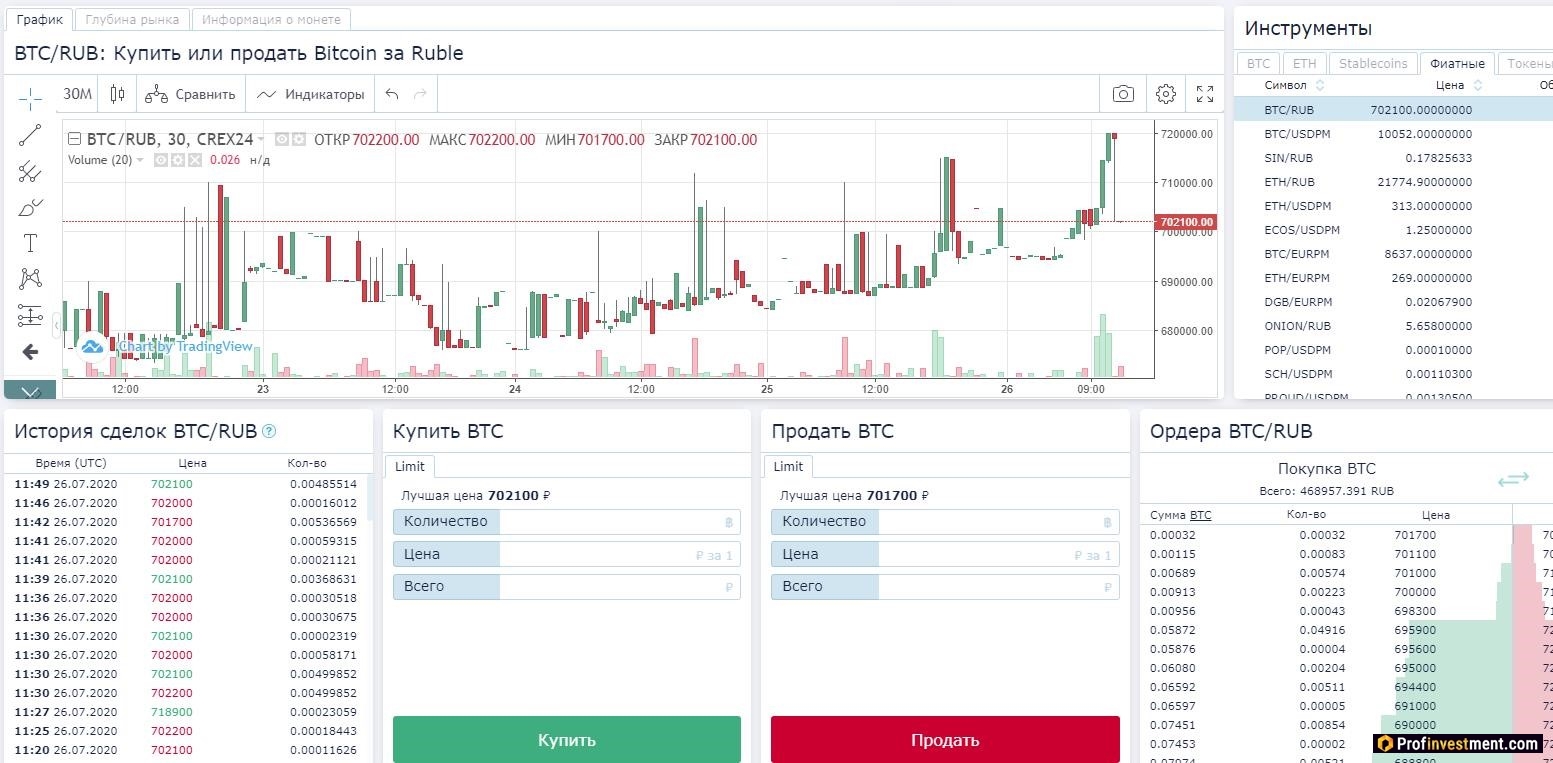Image resolution: width=1553 pixels, height=763 pixels.
Task: Switch to the График tab
Action: click(40, 19)
